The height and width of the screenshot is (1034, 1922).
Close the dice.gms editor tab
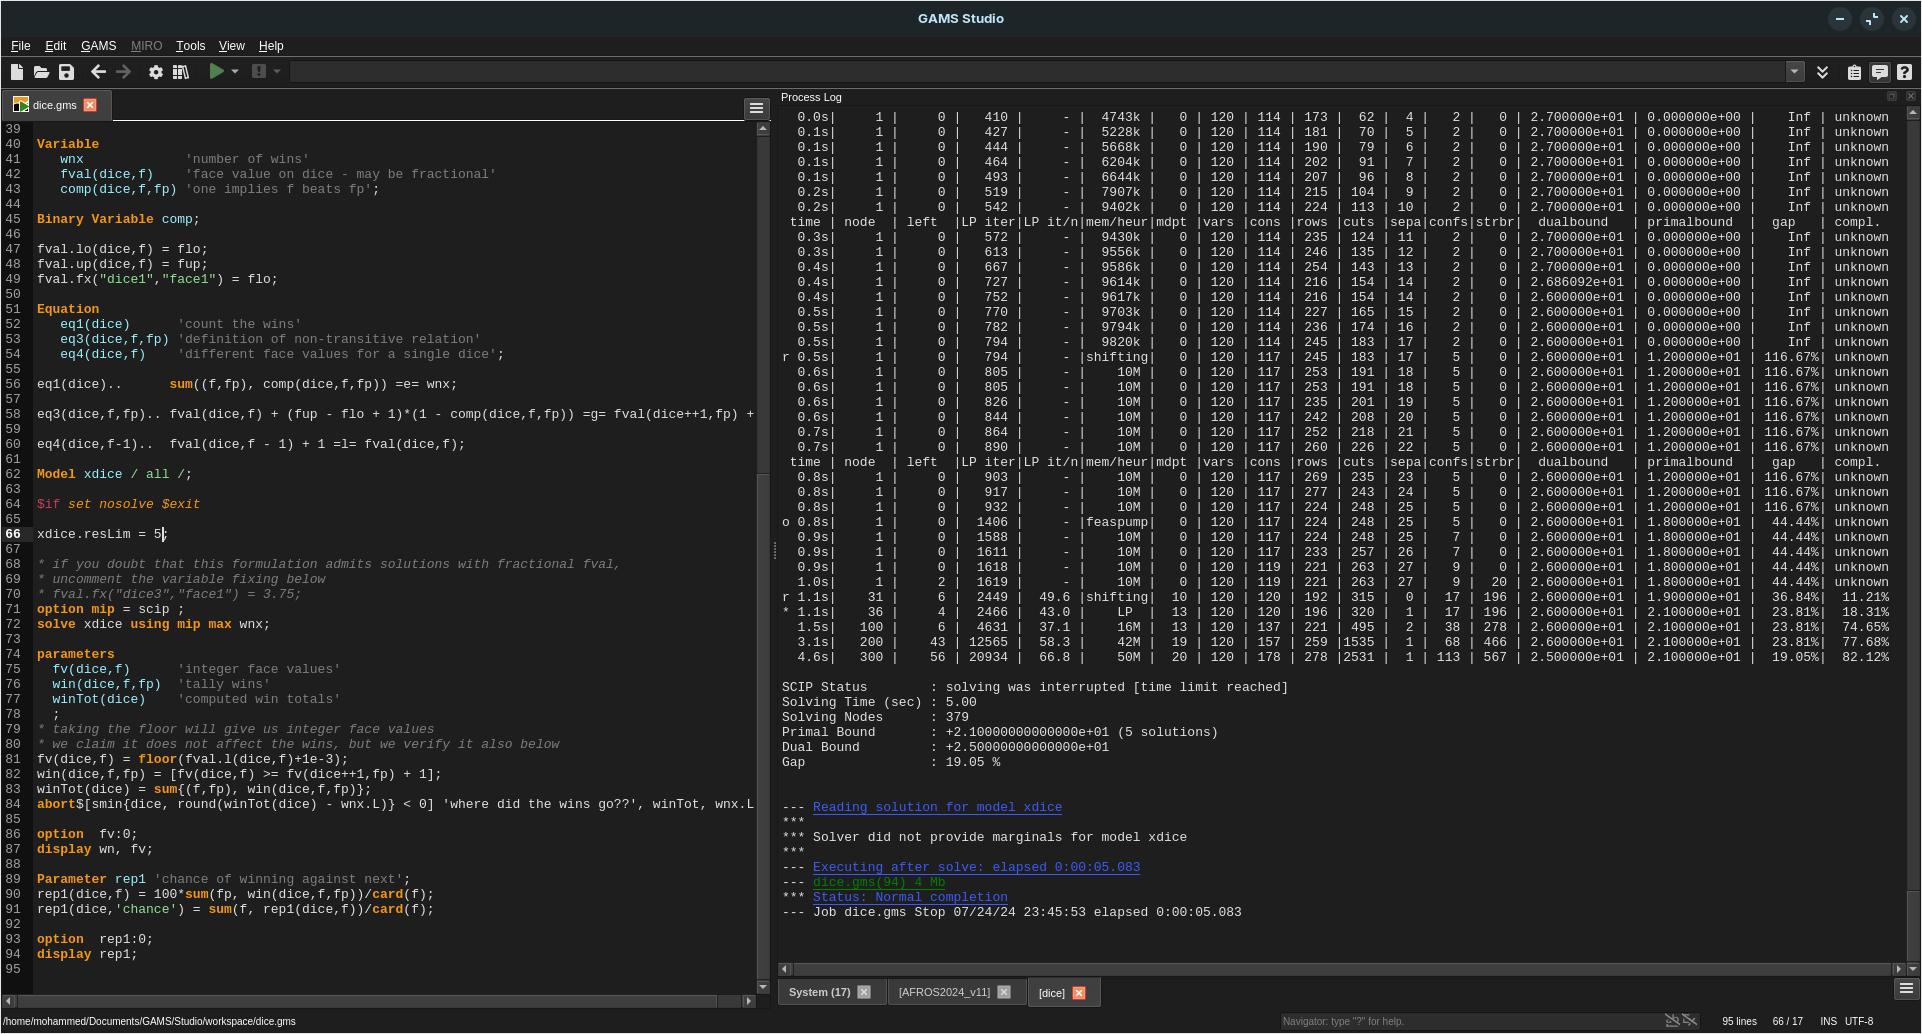tap(90, 105)
